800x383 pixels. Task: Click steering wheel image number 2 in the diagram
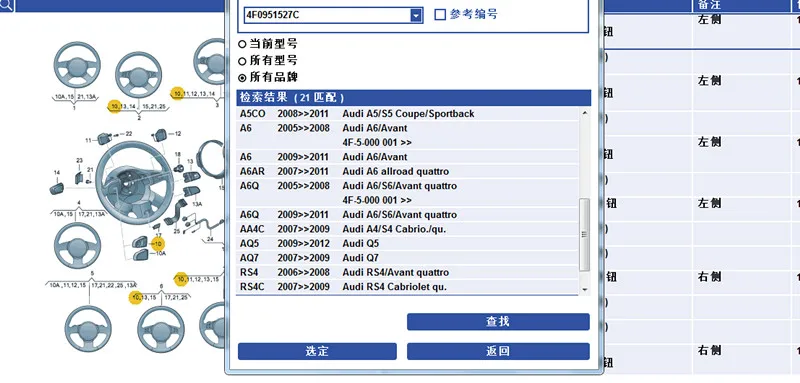138,74
